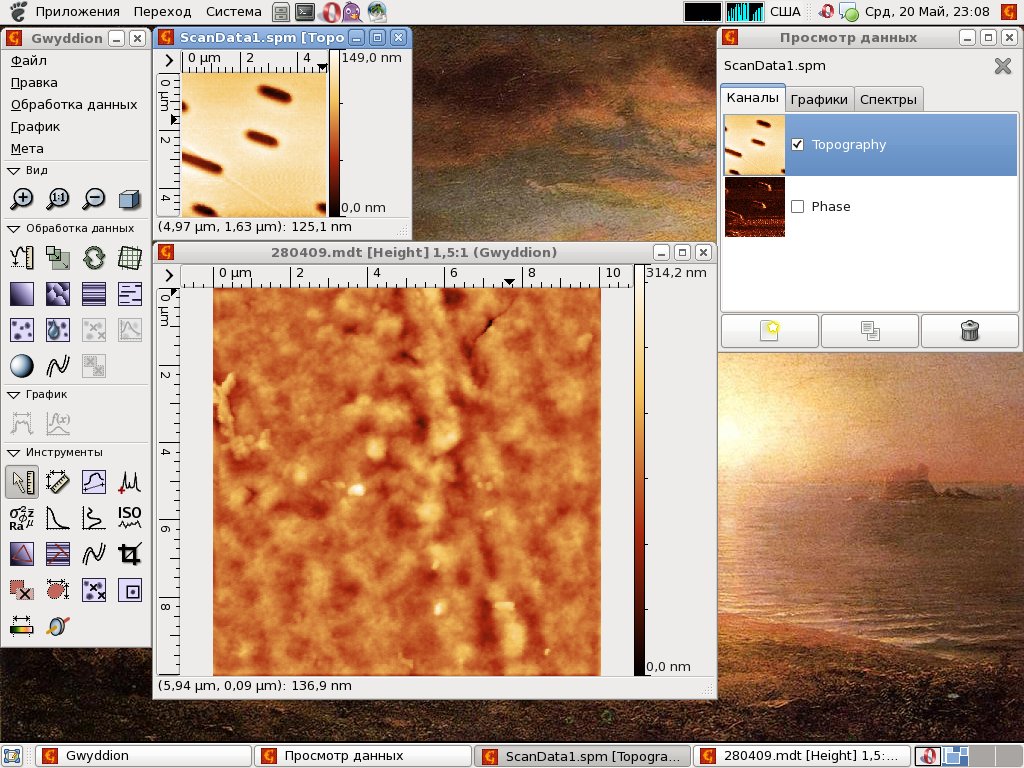Click the trash delete button in data browser
Viewport: 1024px width, 768px height.
pos(970,330)
